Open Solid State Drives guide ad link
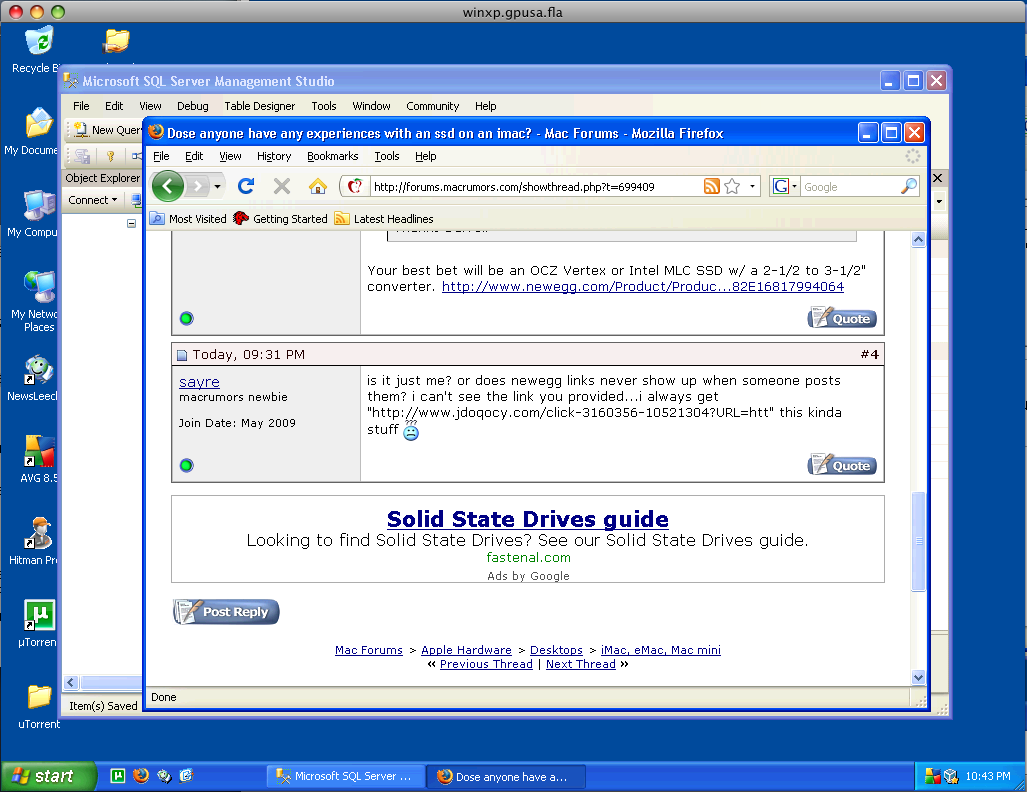 (528, 519)
